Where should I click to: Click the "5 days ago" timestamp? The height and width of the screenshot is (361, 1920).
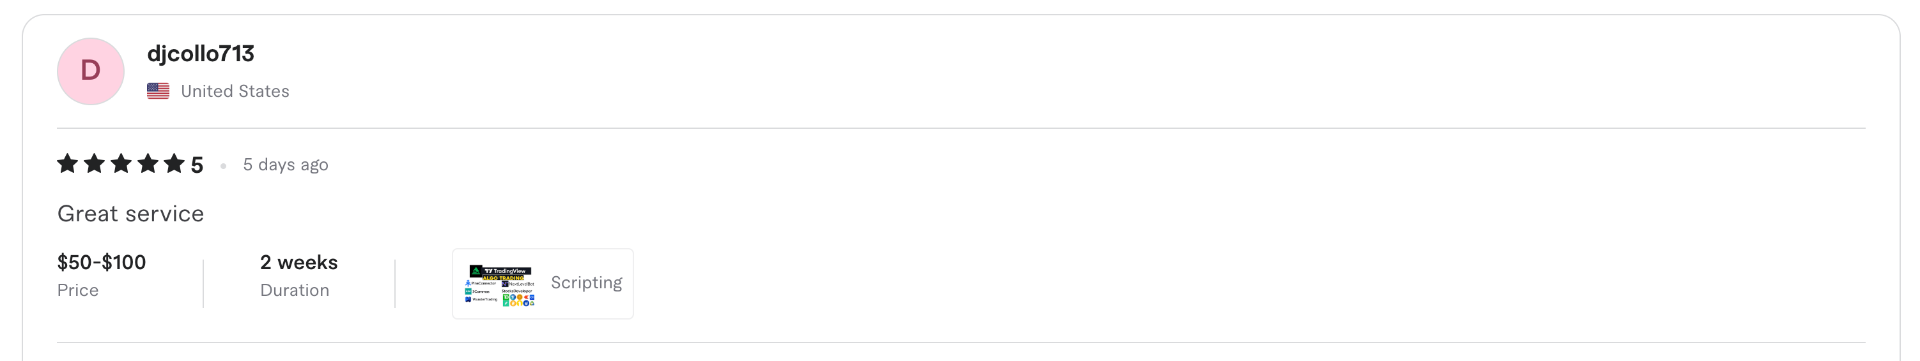(286, 164)
